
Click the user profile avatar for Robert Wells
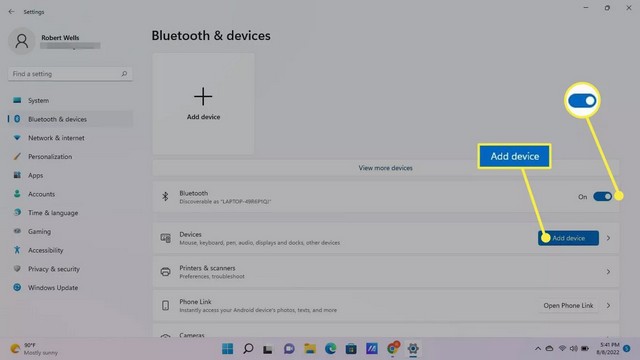(22, 41)
